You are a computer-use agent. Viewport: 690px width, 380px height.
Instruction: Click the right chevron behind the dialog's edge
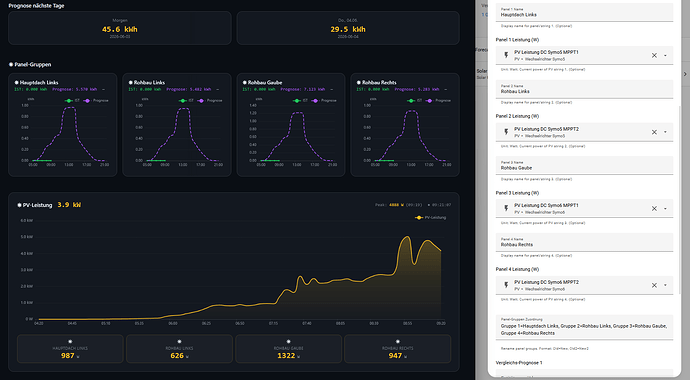pos(685,74)
